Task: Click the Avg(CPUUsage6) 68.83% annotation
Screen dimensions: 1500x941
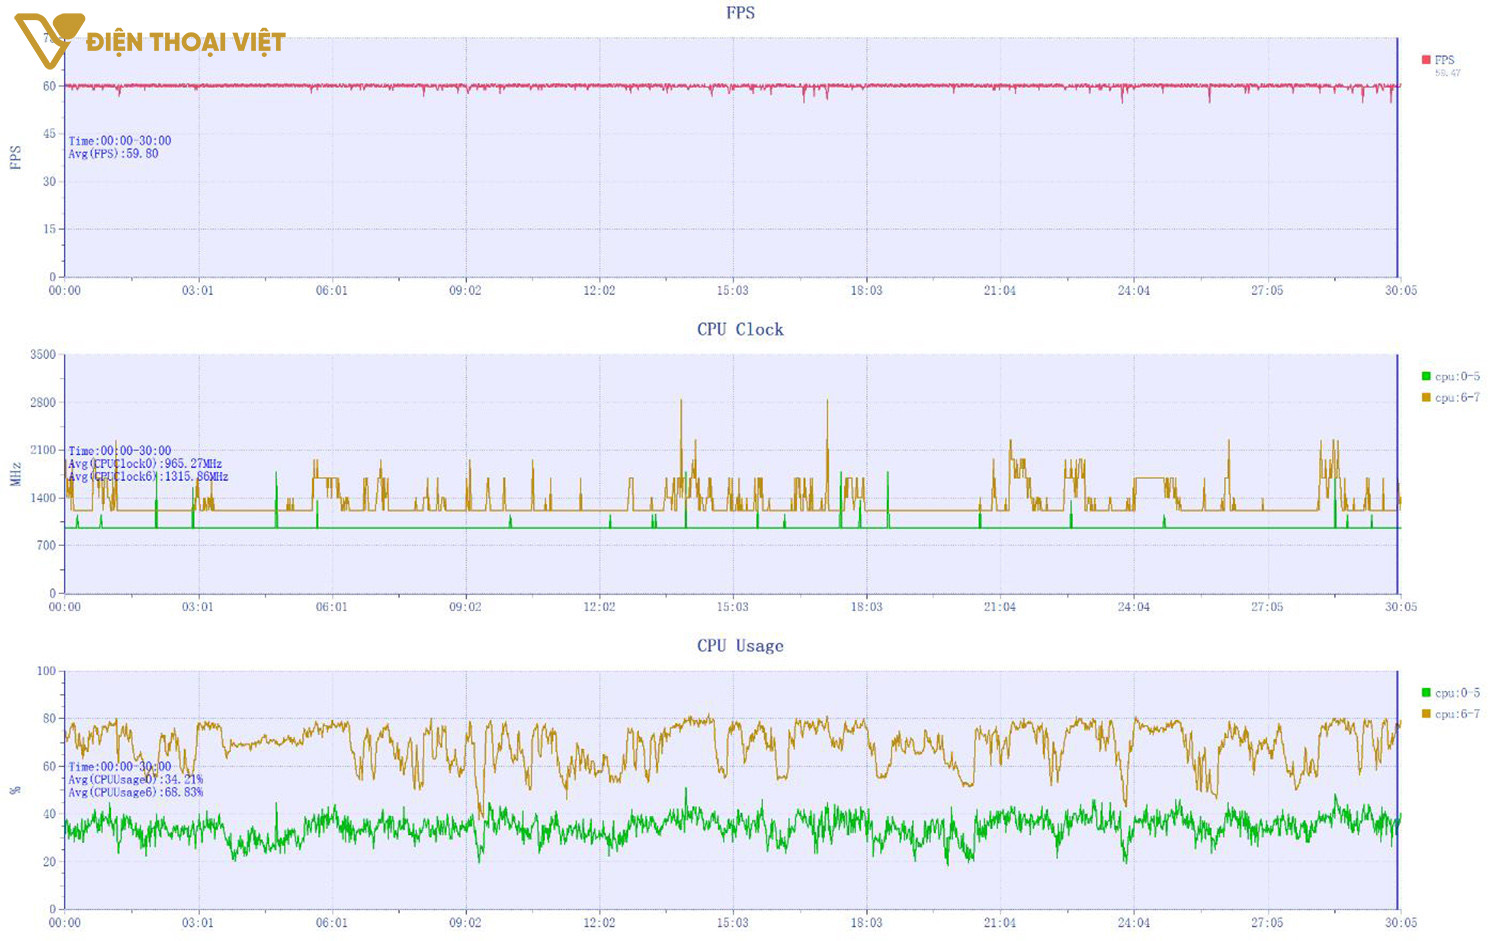Action: (x=135, y=792)
